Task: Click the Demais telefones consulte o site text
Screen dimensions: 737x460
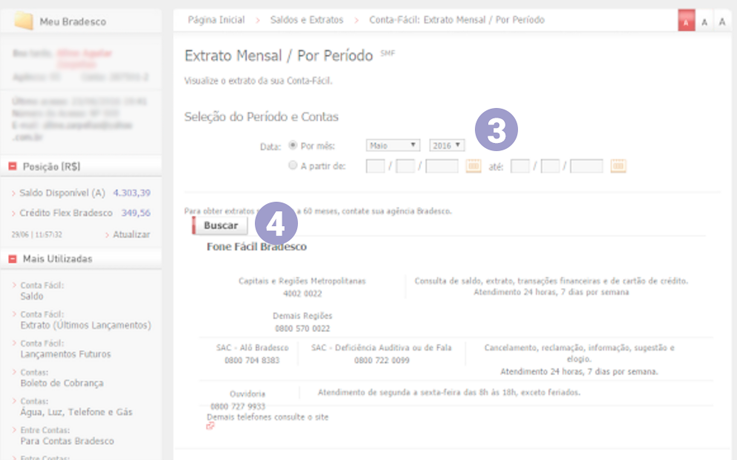Action: coord(267,417)
